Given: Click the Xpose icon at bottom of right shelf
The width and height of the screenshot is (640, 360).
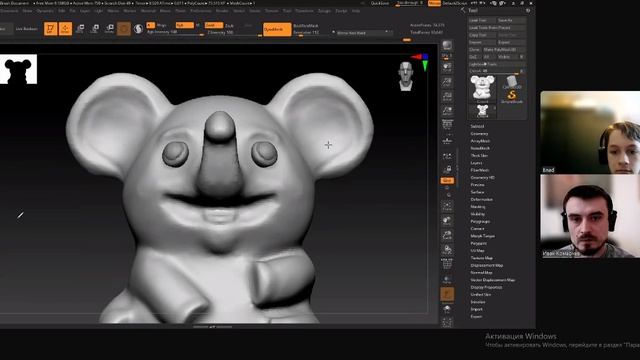Looking at the screenshot, I should coord(447,322).
